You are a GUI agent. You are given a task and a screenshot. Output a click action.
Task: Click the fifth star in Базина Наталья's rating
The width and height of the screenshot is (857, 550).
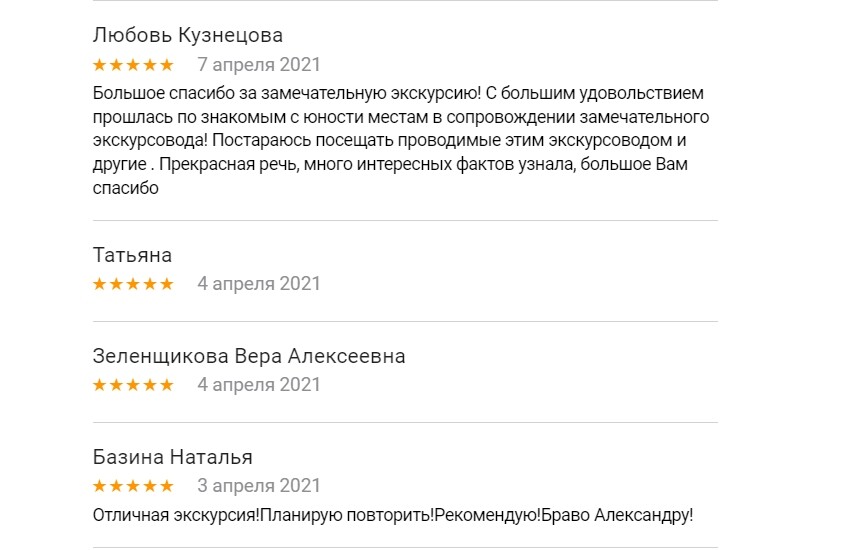click(x=166, y=486)
